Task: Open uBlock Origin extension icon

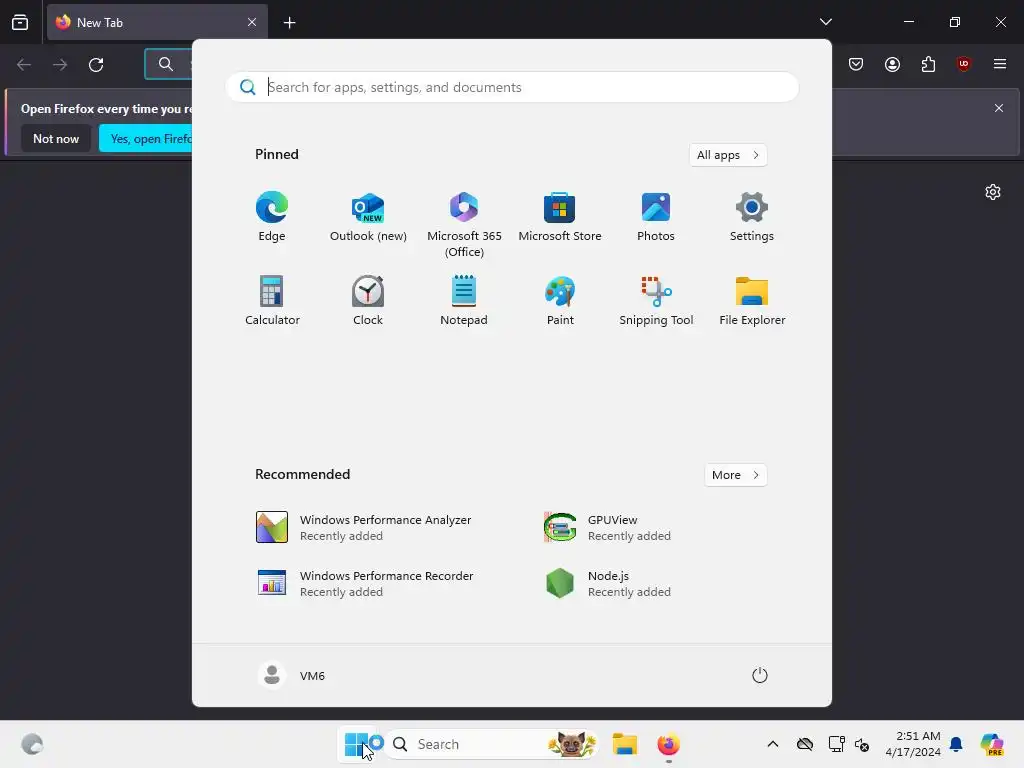Action: pyautogui.click(x=963, y=64)
